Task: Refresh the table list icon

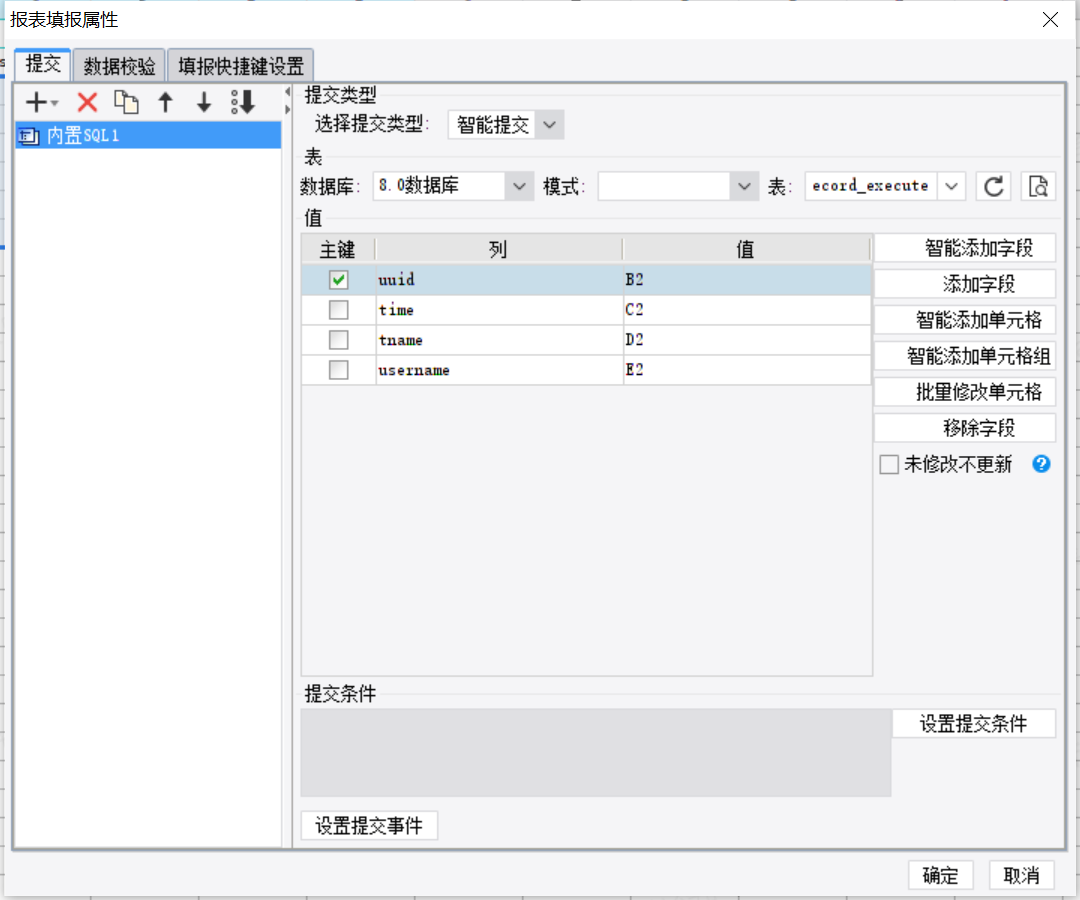Action: coord(993,186)
